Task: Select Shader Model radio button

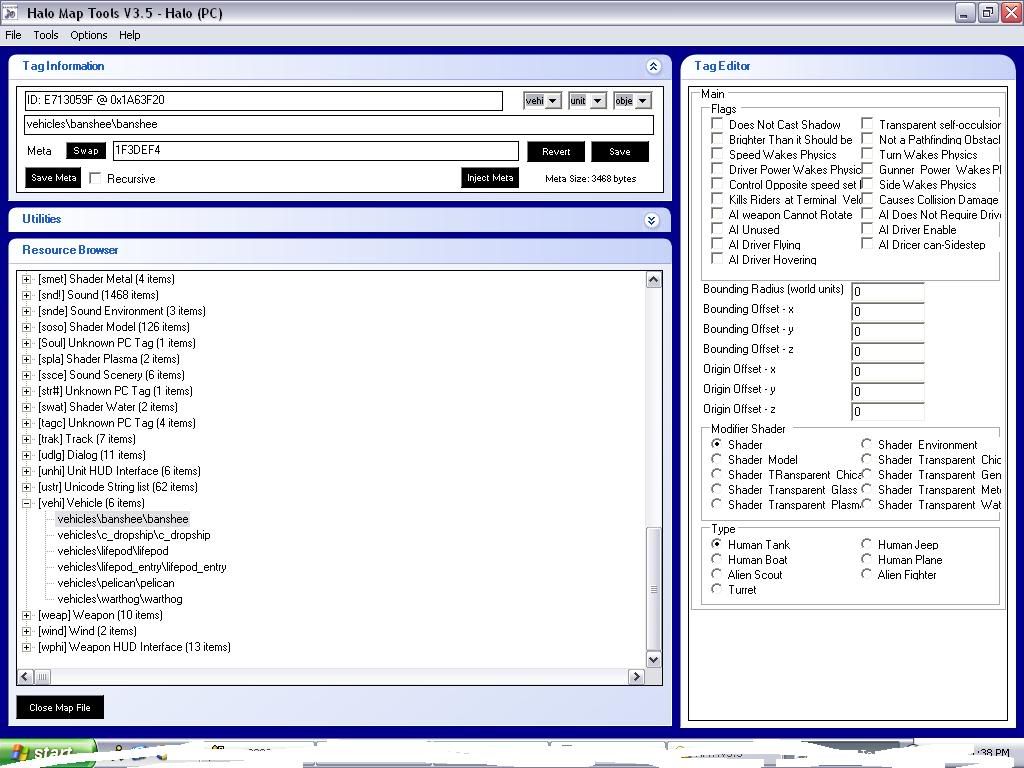Action: point(716,459)
